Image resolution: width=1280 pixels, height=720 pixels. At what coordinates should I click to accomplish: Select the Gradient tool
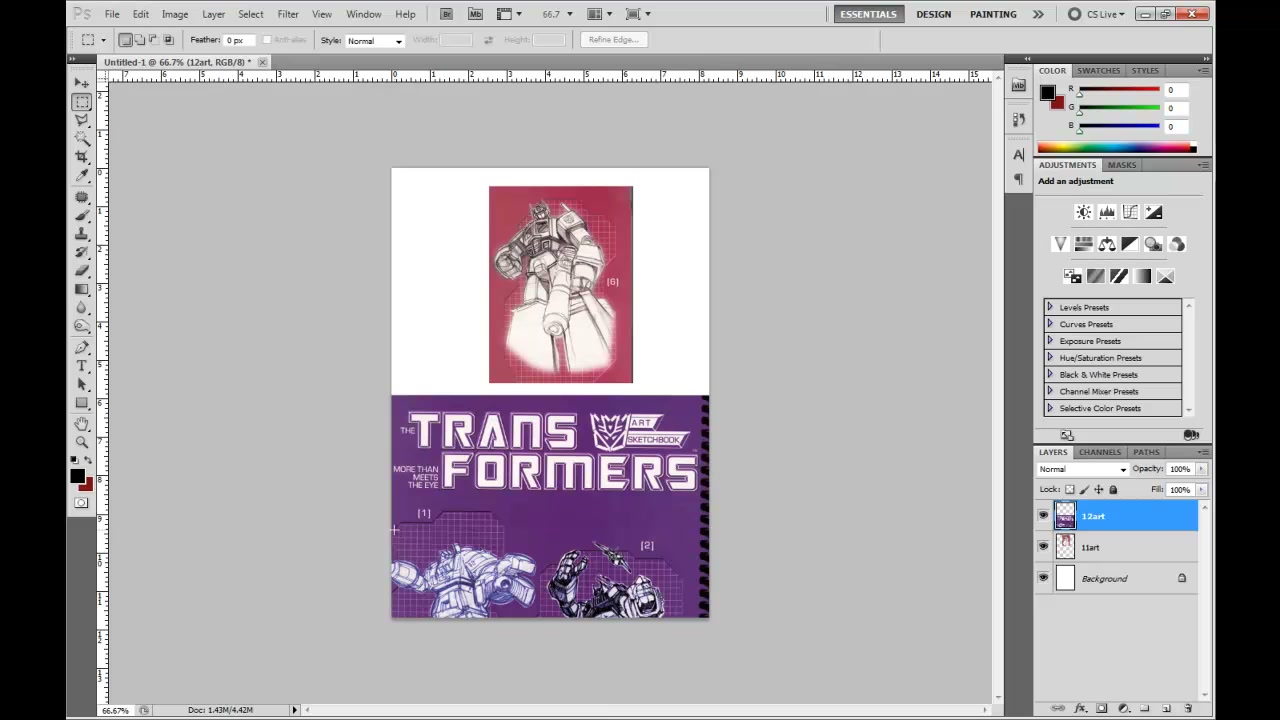click(x=82, y=290)
